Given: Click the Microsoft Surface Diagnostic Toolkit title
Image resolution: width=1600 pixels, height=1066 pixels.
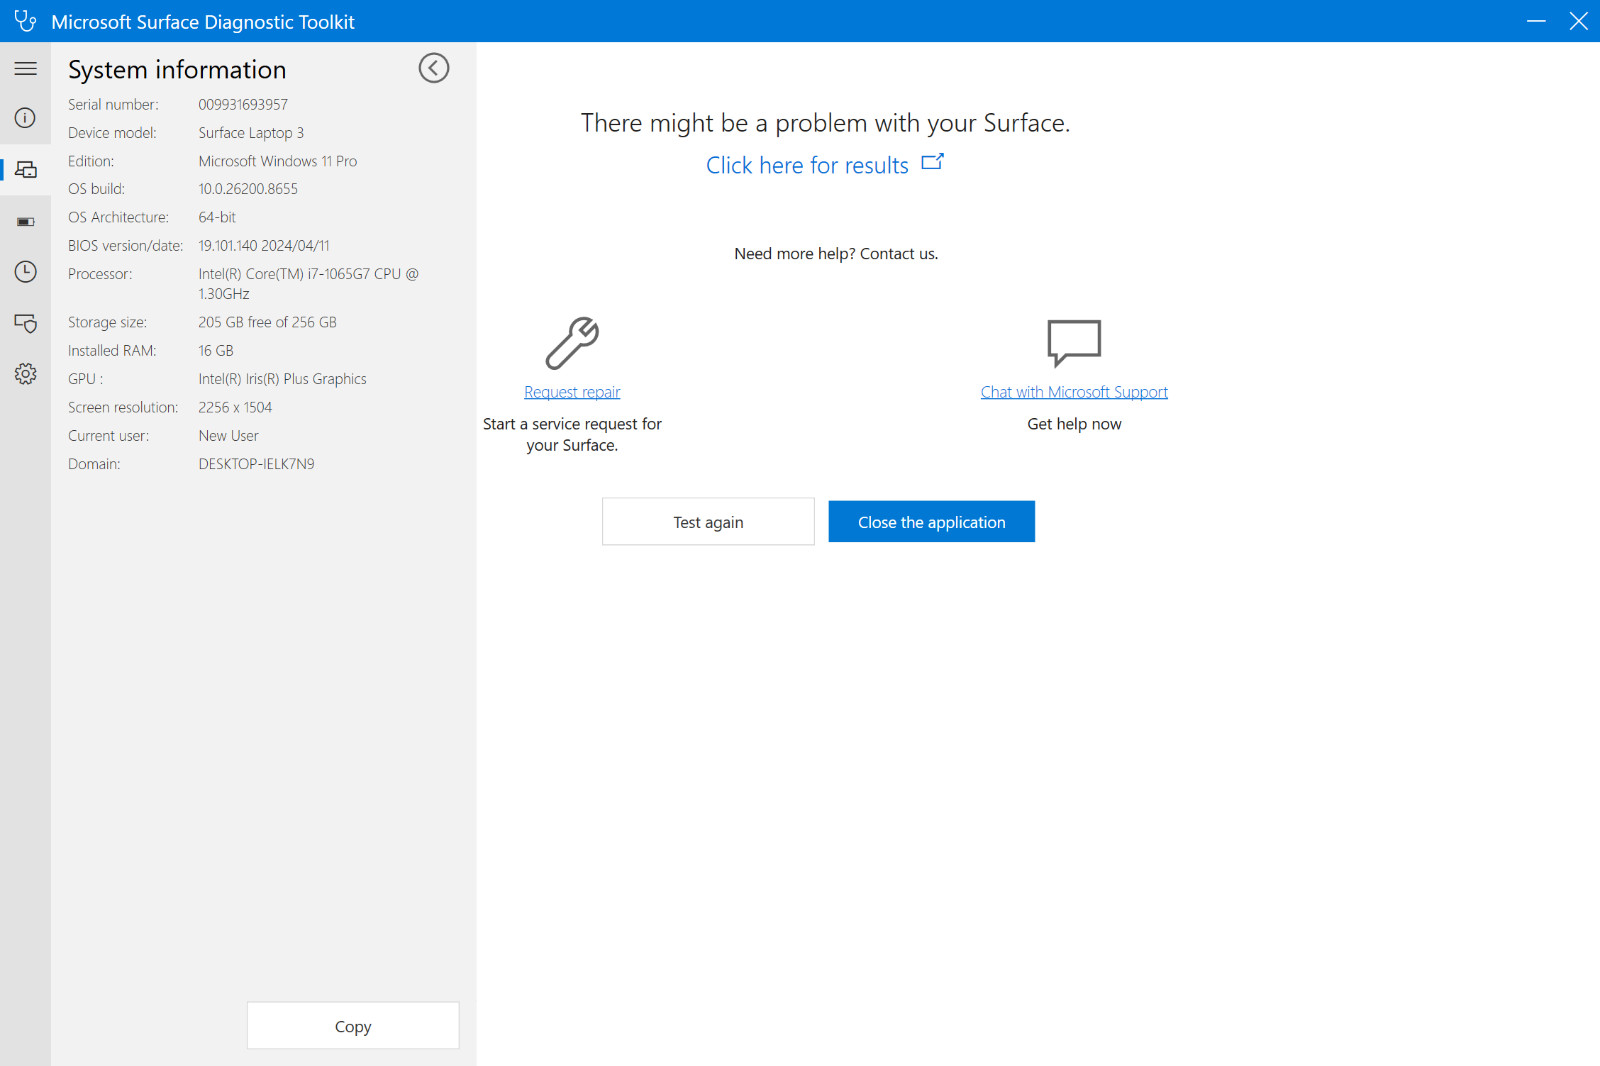Looking at the screenshot, I should coord(203,22).
